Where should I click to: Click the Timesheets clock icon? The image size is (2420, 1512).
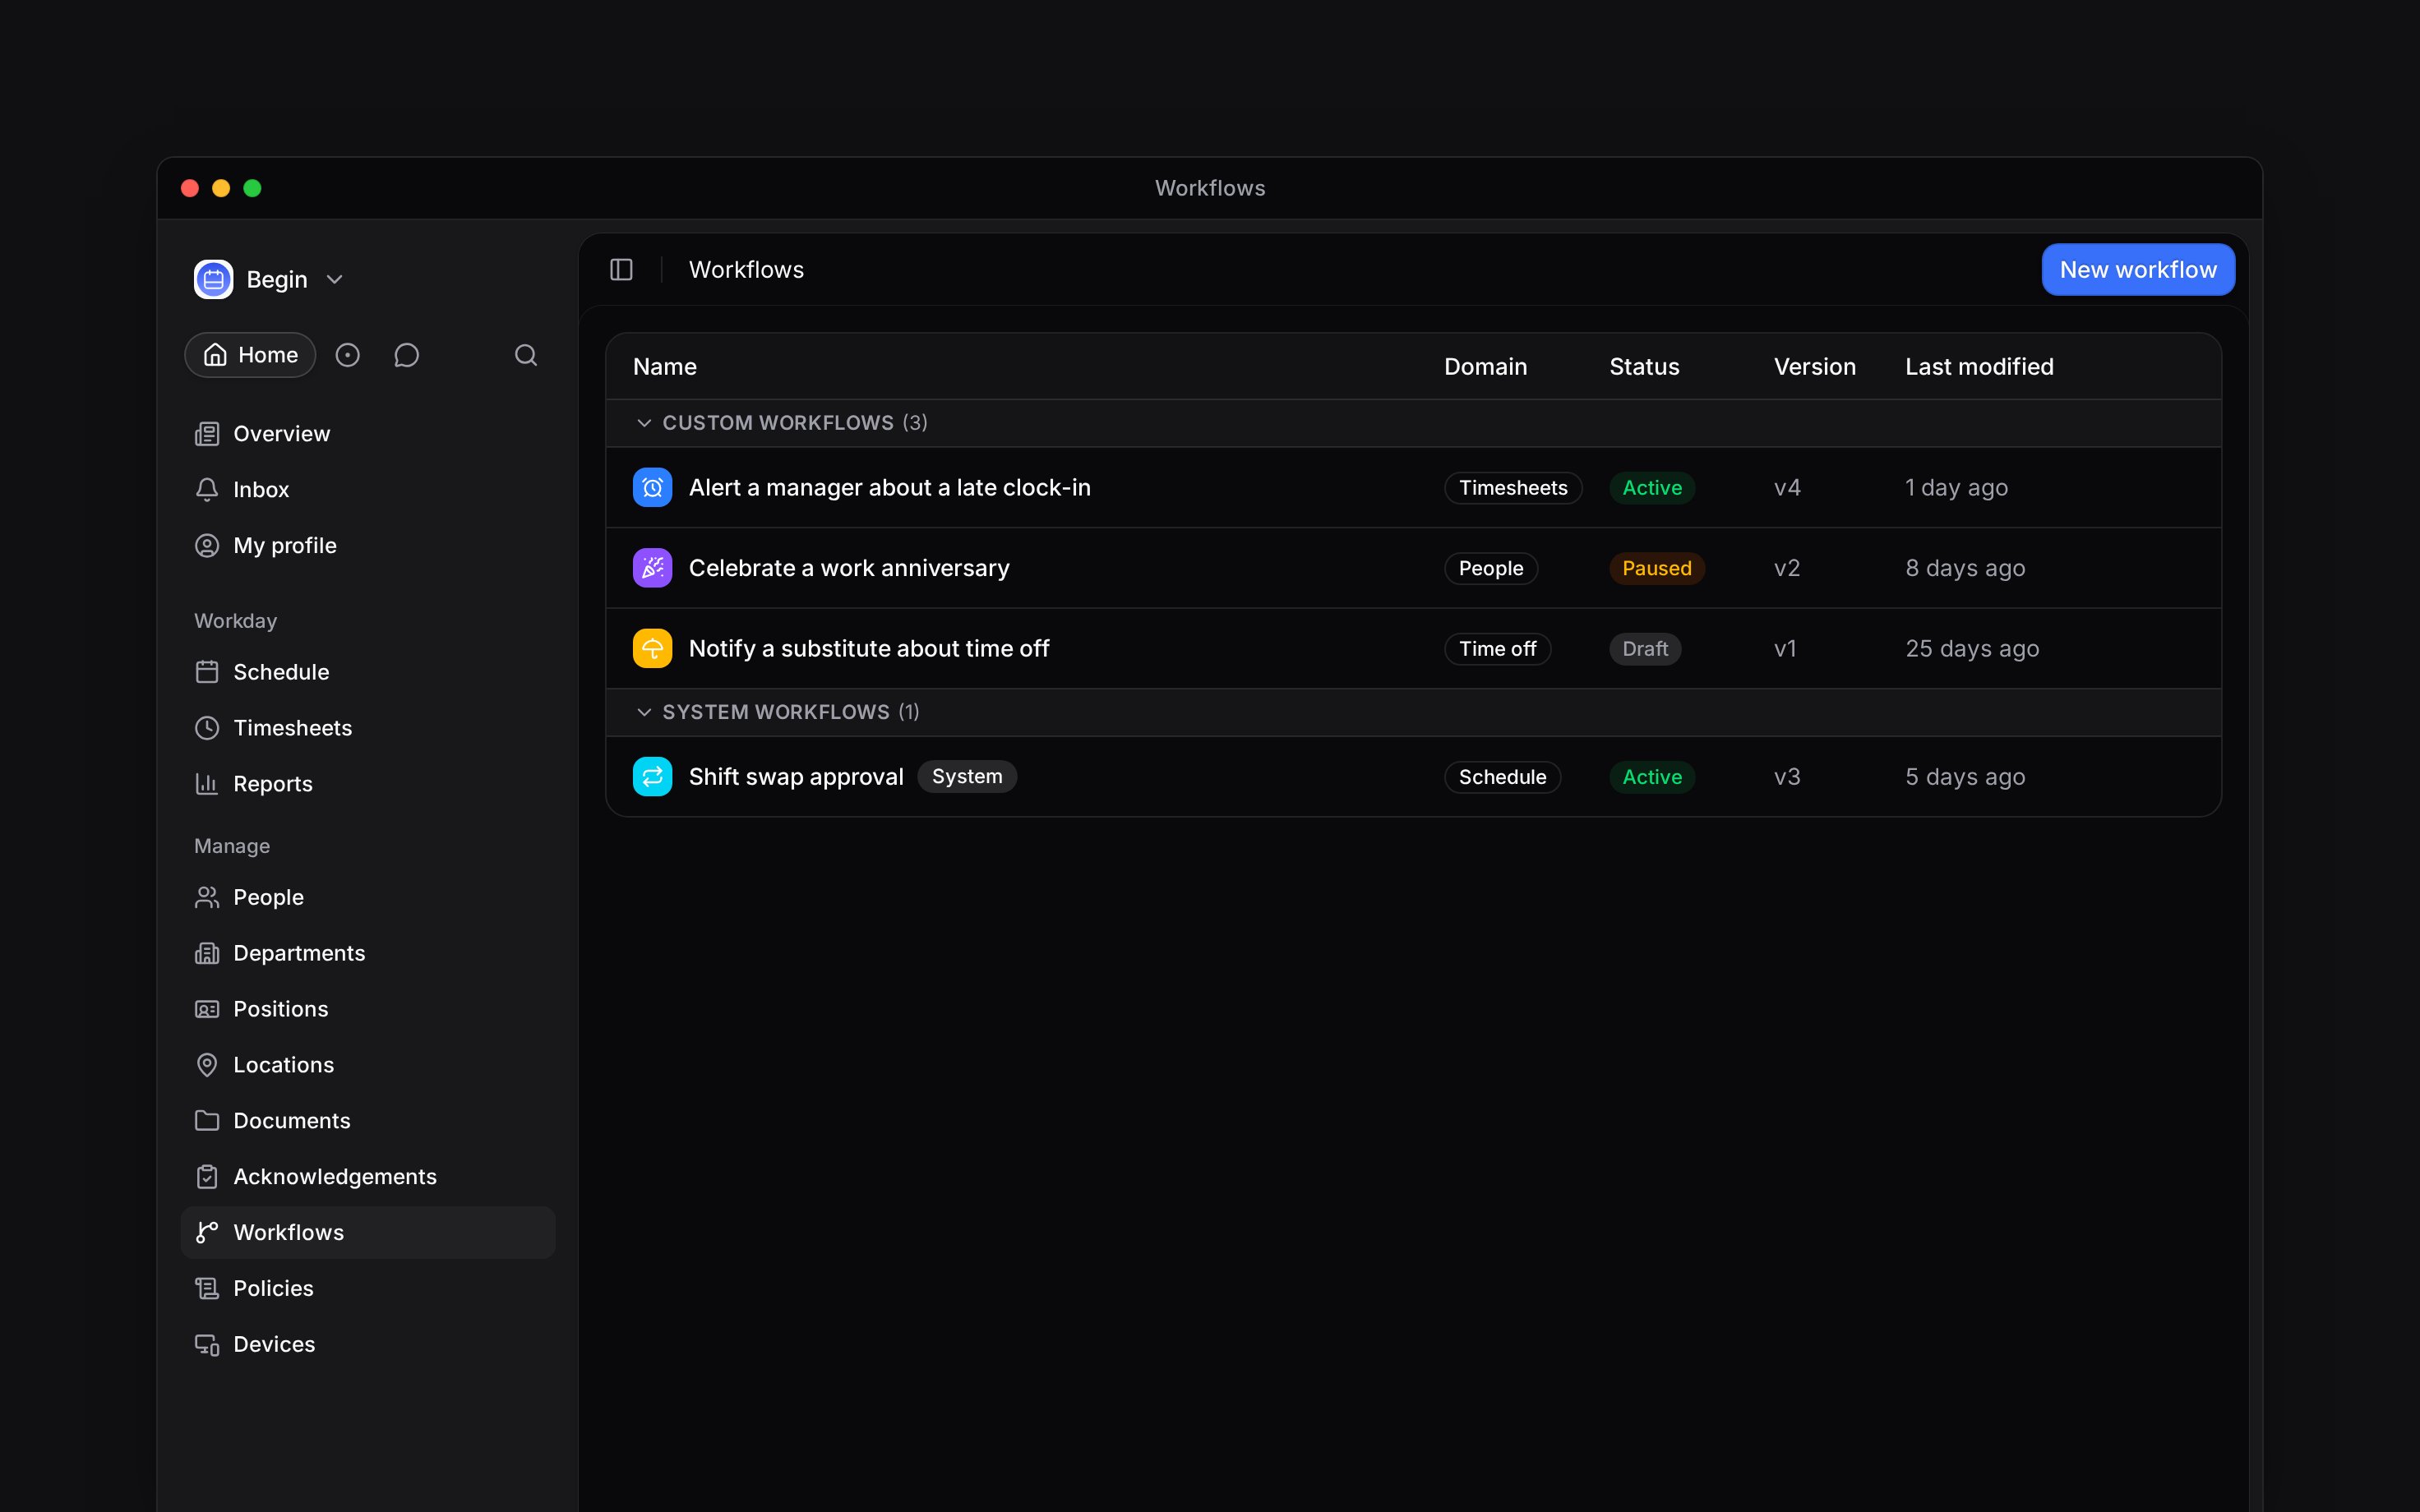point(207,728)
